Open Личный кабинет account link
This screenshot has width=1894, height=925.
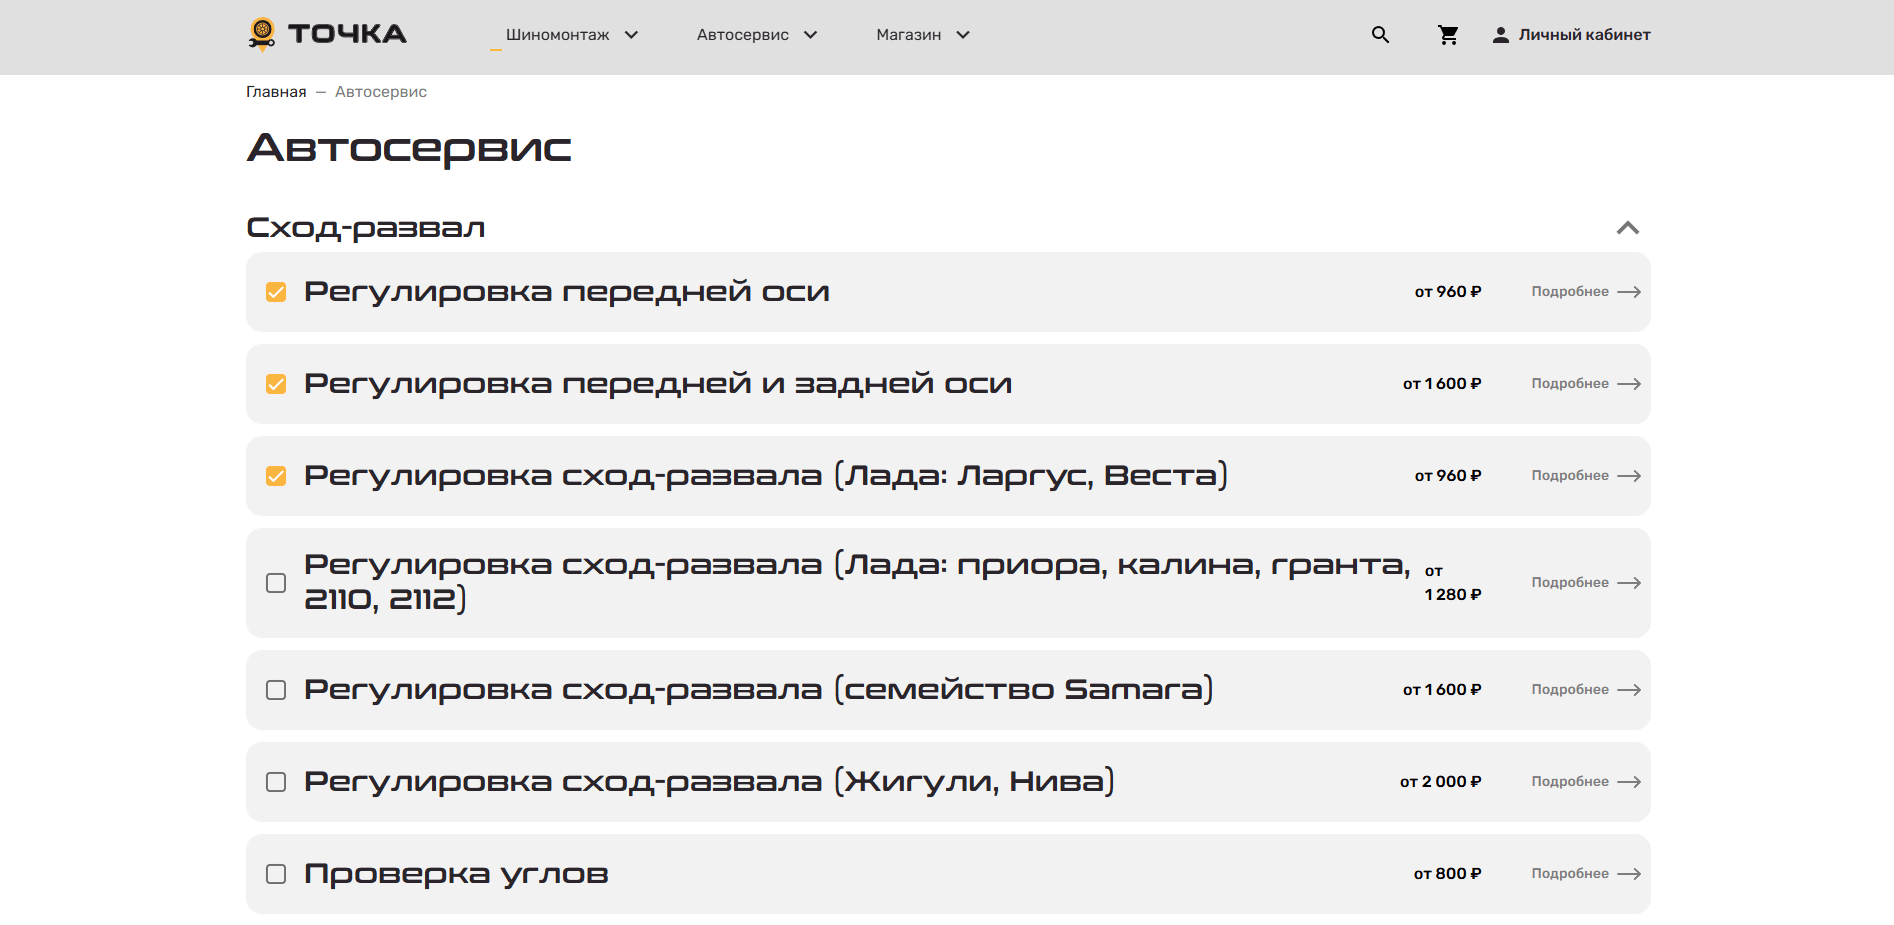click(1584, 35)
